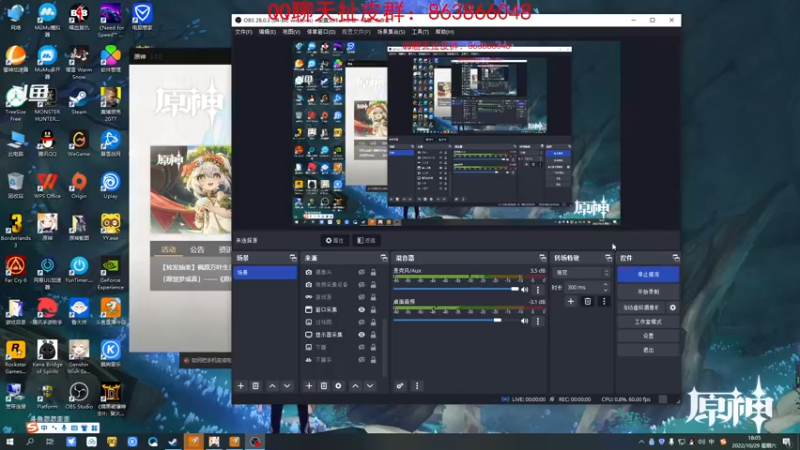The height and width of the screenshot is (450, 800).
Task: Adjust the 麦克风/Aux volume slider
Action: click(x=456, y=289)
